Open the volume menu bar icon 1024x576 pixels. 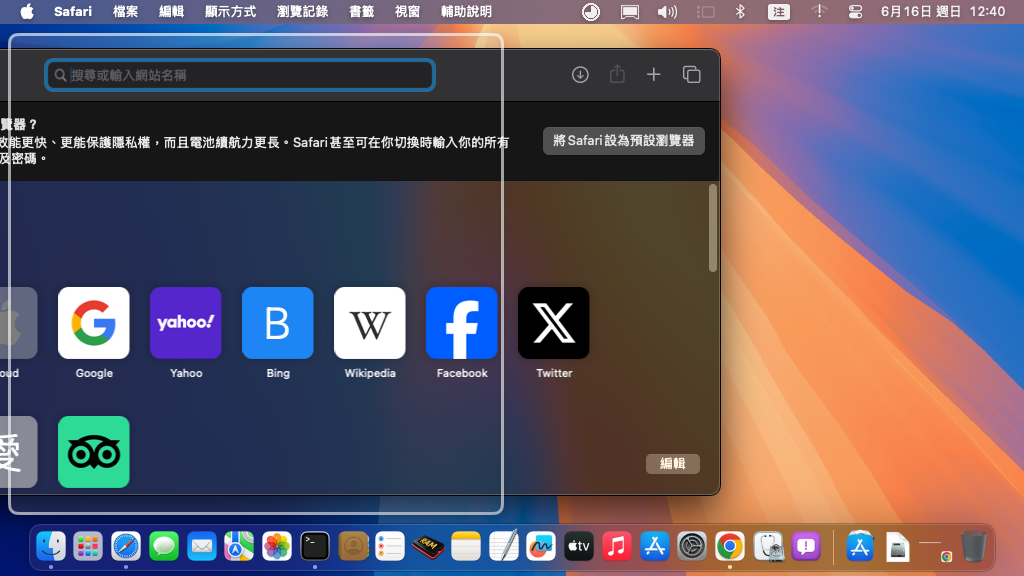point(667,12)
